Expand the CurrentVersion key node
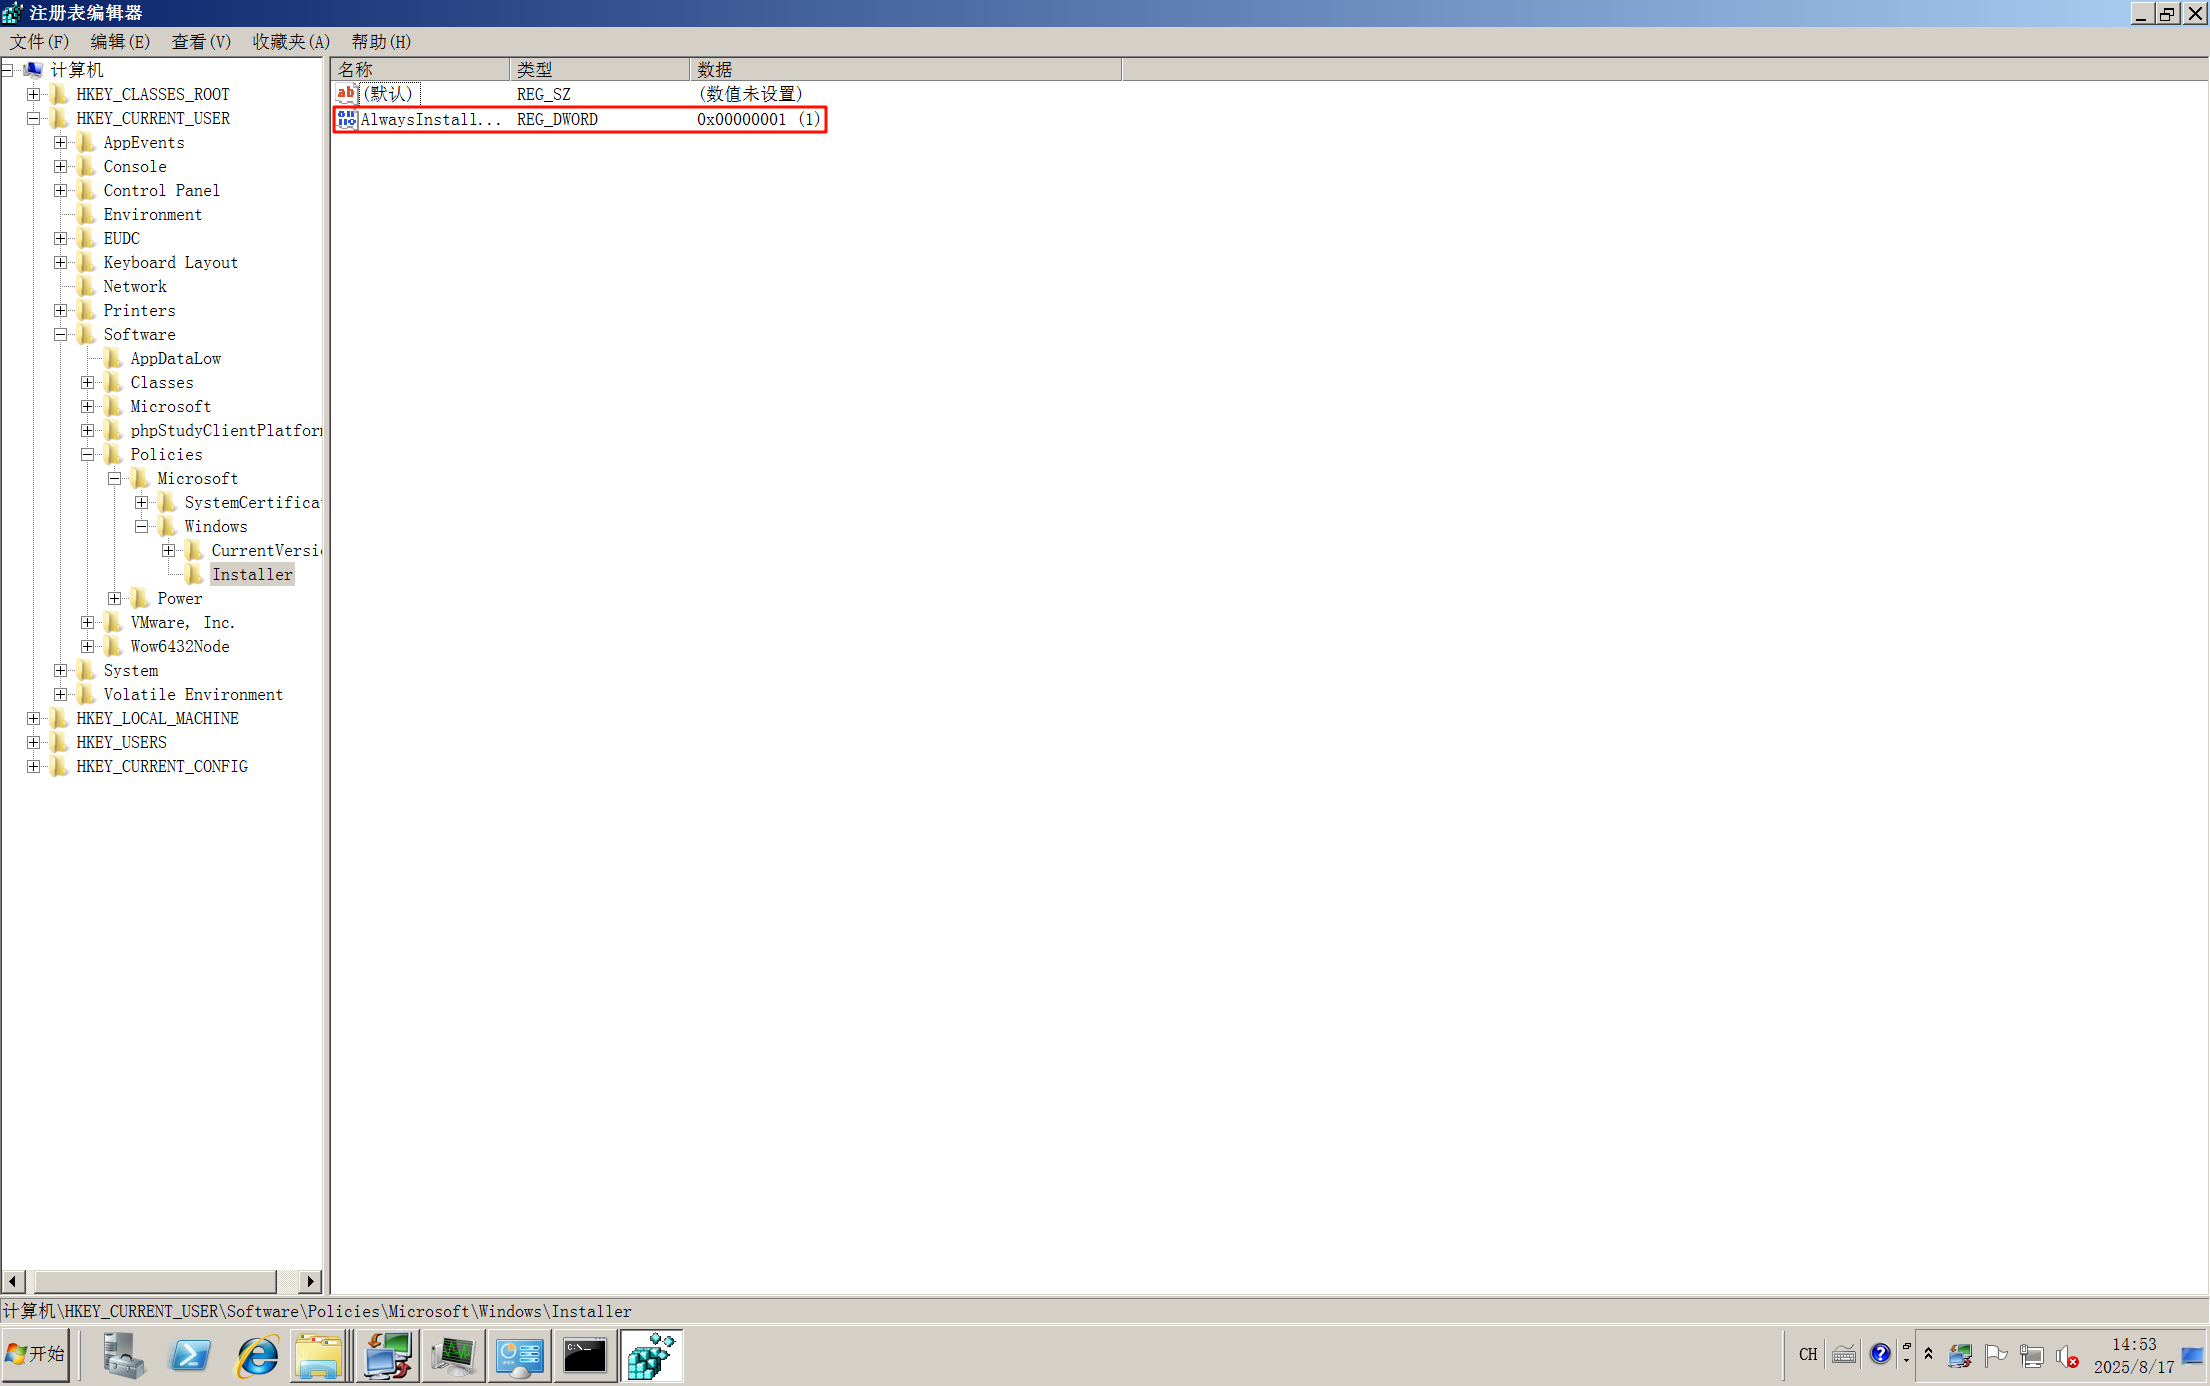This screenshot has height=1386, width=2210. 169,550
